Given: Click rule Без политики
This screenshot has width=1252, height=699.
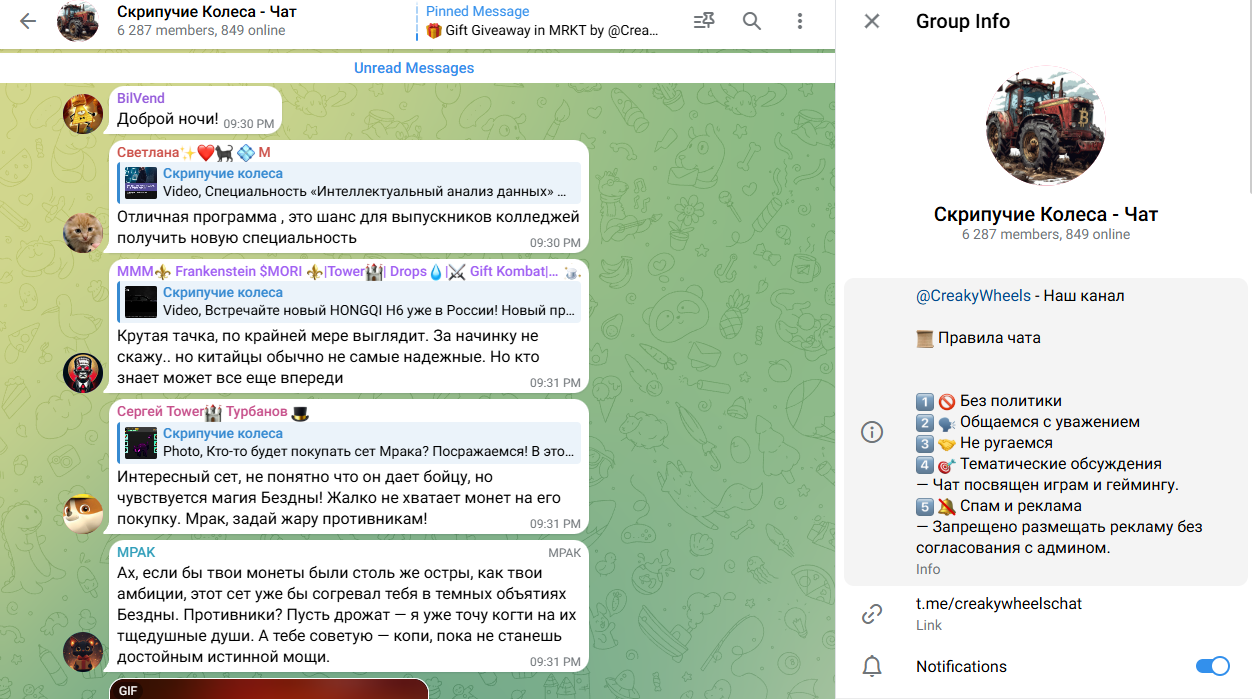Looking at the screenshot, I should click(x=1011, y=401).
